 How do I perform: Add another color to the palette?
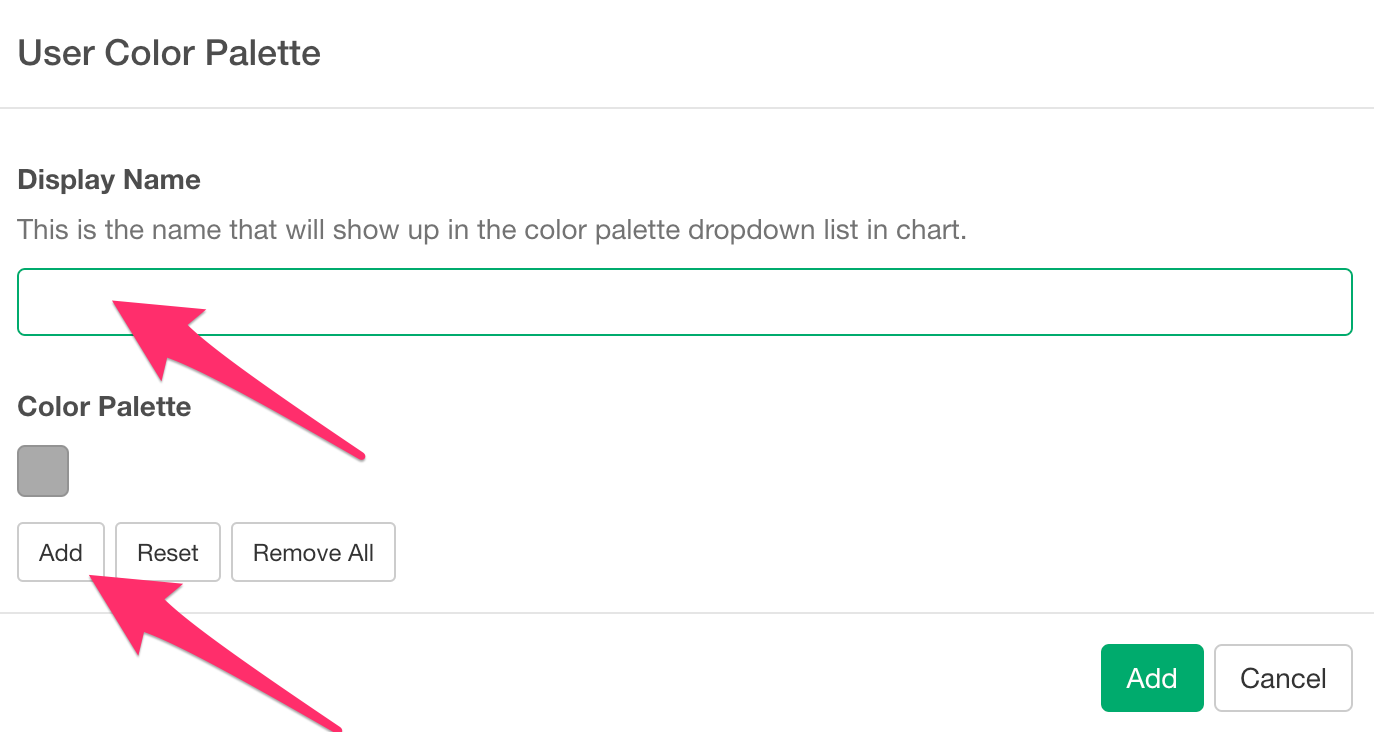coord(61,552)
